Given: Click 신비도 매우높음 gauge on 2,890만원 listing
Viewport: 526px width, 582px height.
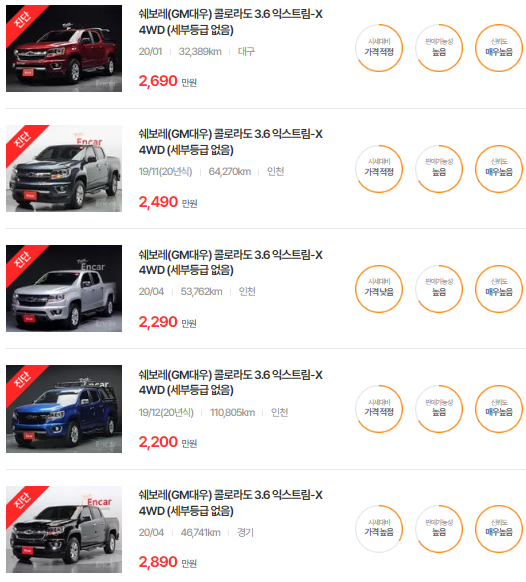Looking at the screenshot, I should click(x=499, y=529).
